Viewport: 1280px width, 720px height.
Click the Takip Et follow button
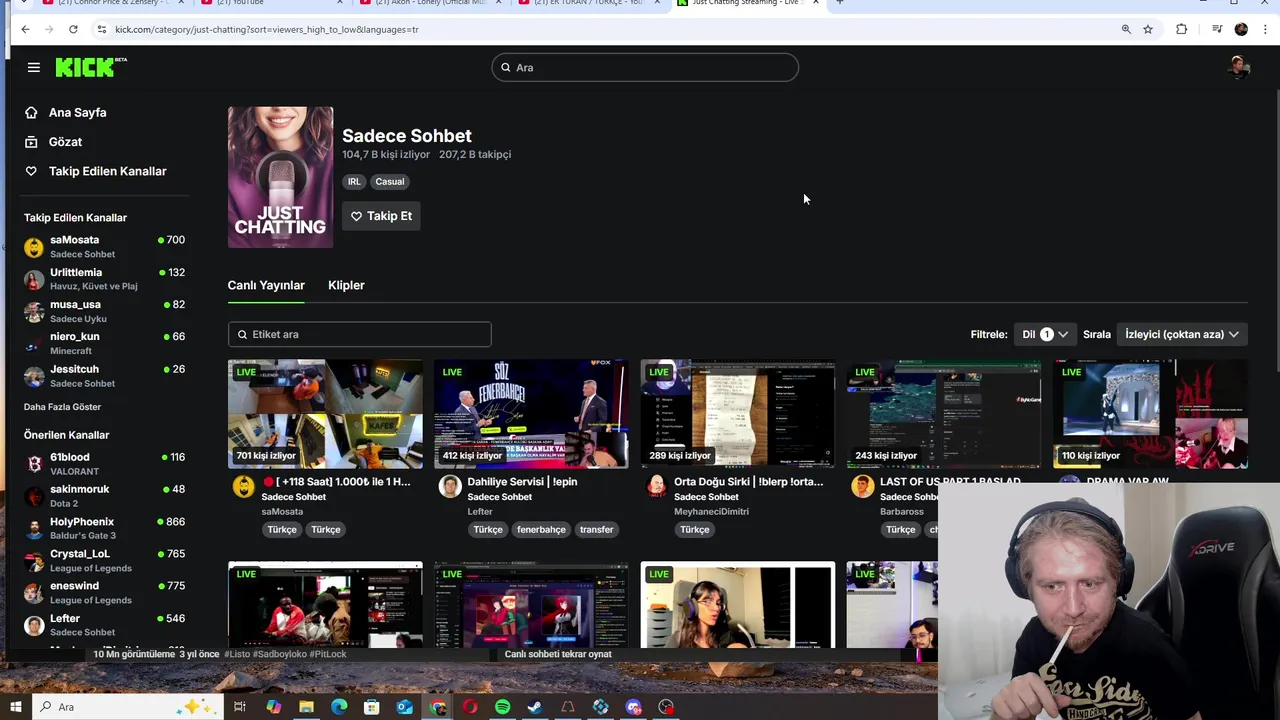(381, 216)
